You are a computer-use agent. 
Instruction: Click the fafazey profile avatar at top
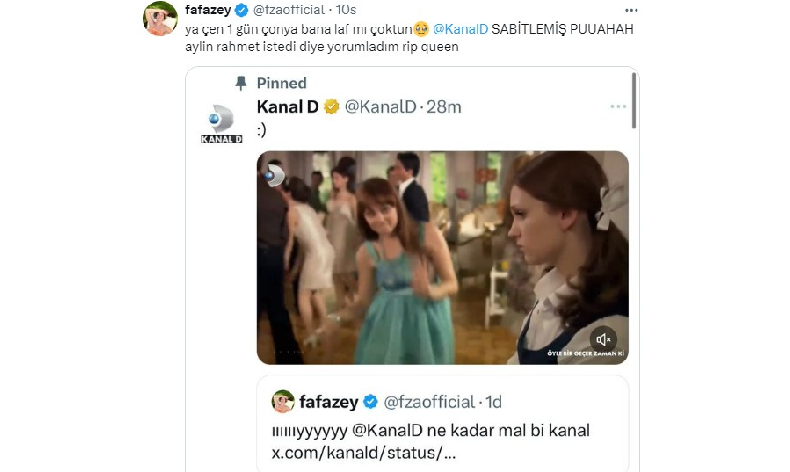click(160, 18)
